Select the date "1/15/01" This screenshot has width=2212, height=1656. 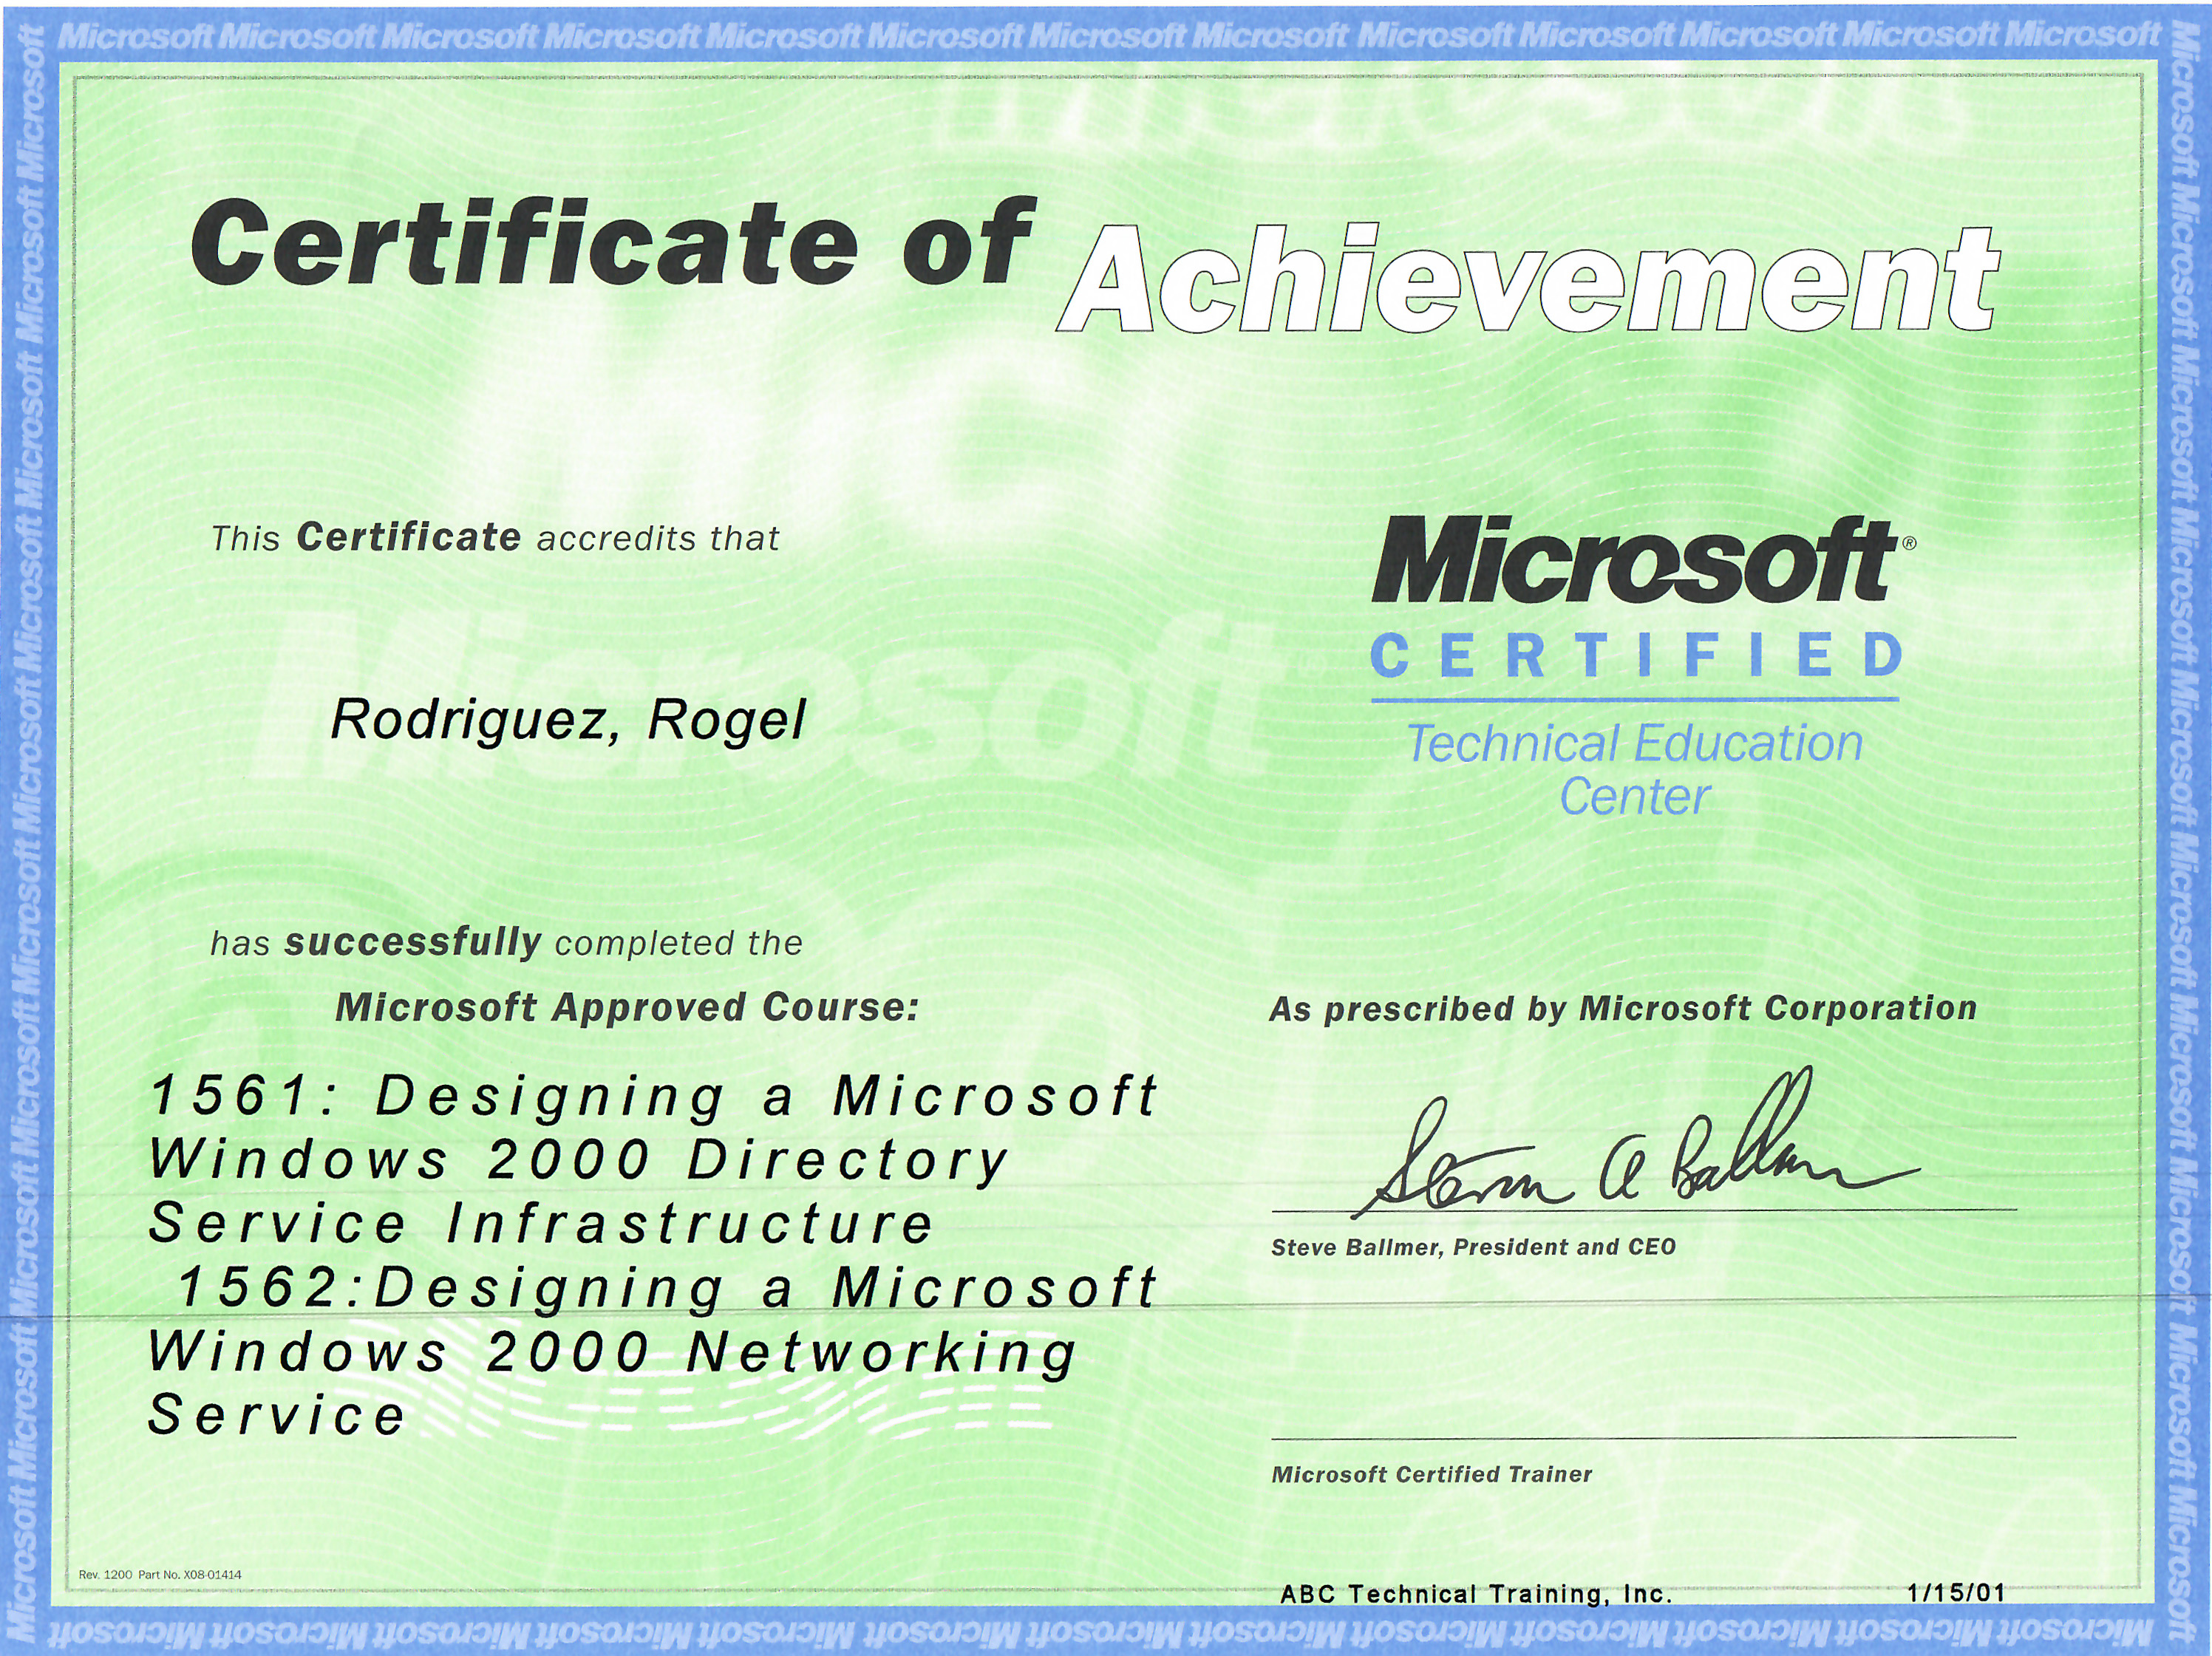point(1956,1592)
